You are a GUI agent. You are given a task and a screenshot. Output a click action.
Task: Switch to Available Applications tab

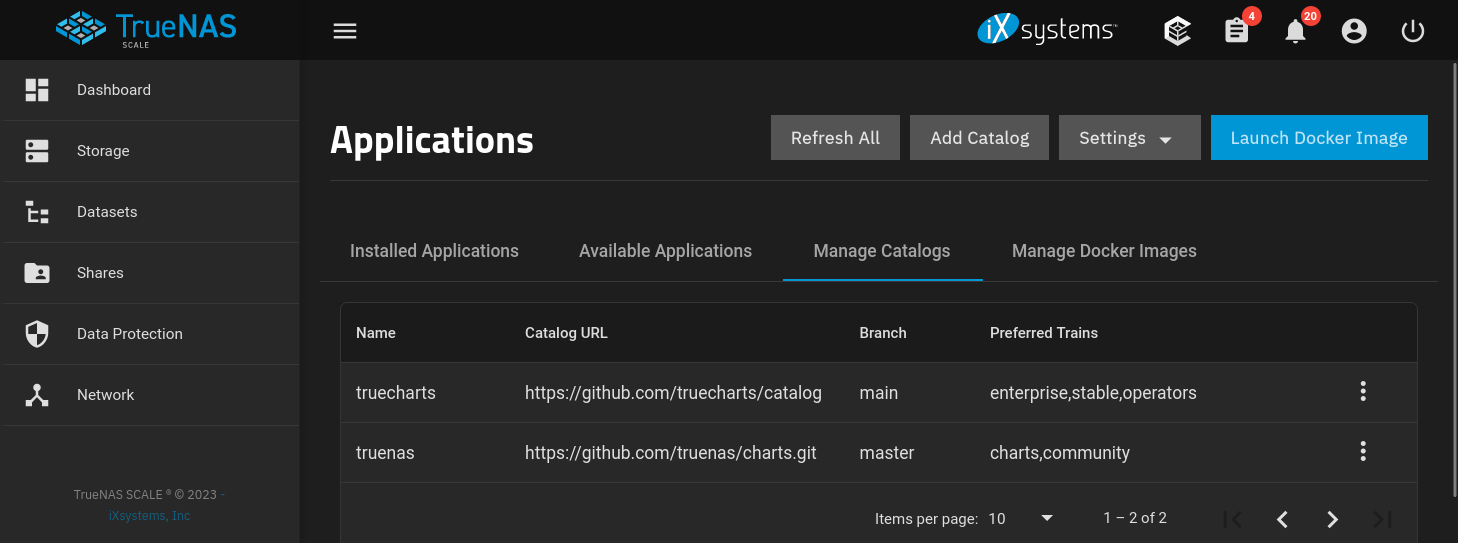pyautogui.click(x=665, y=251)
